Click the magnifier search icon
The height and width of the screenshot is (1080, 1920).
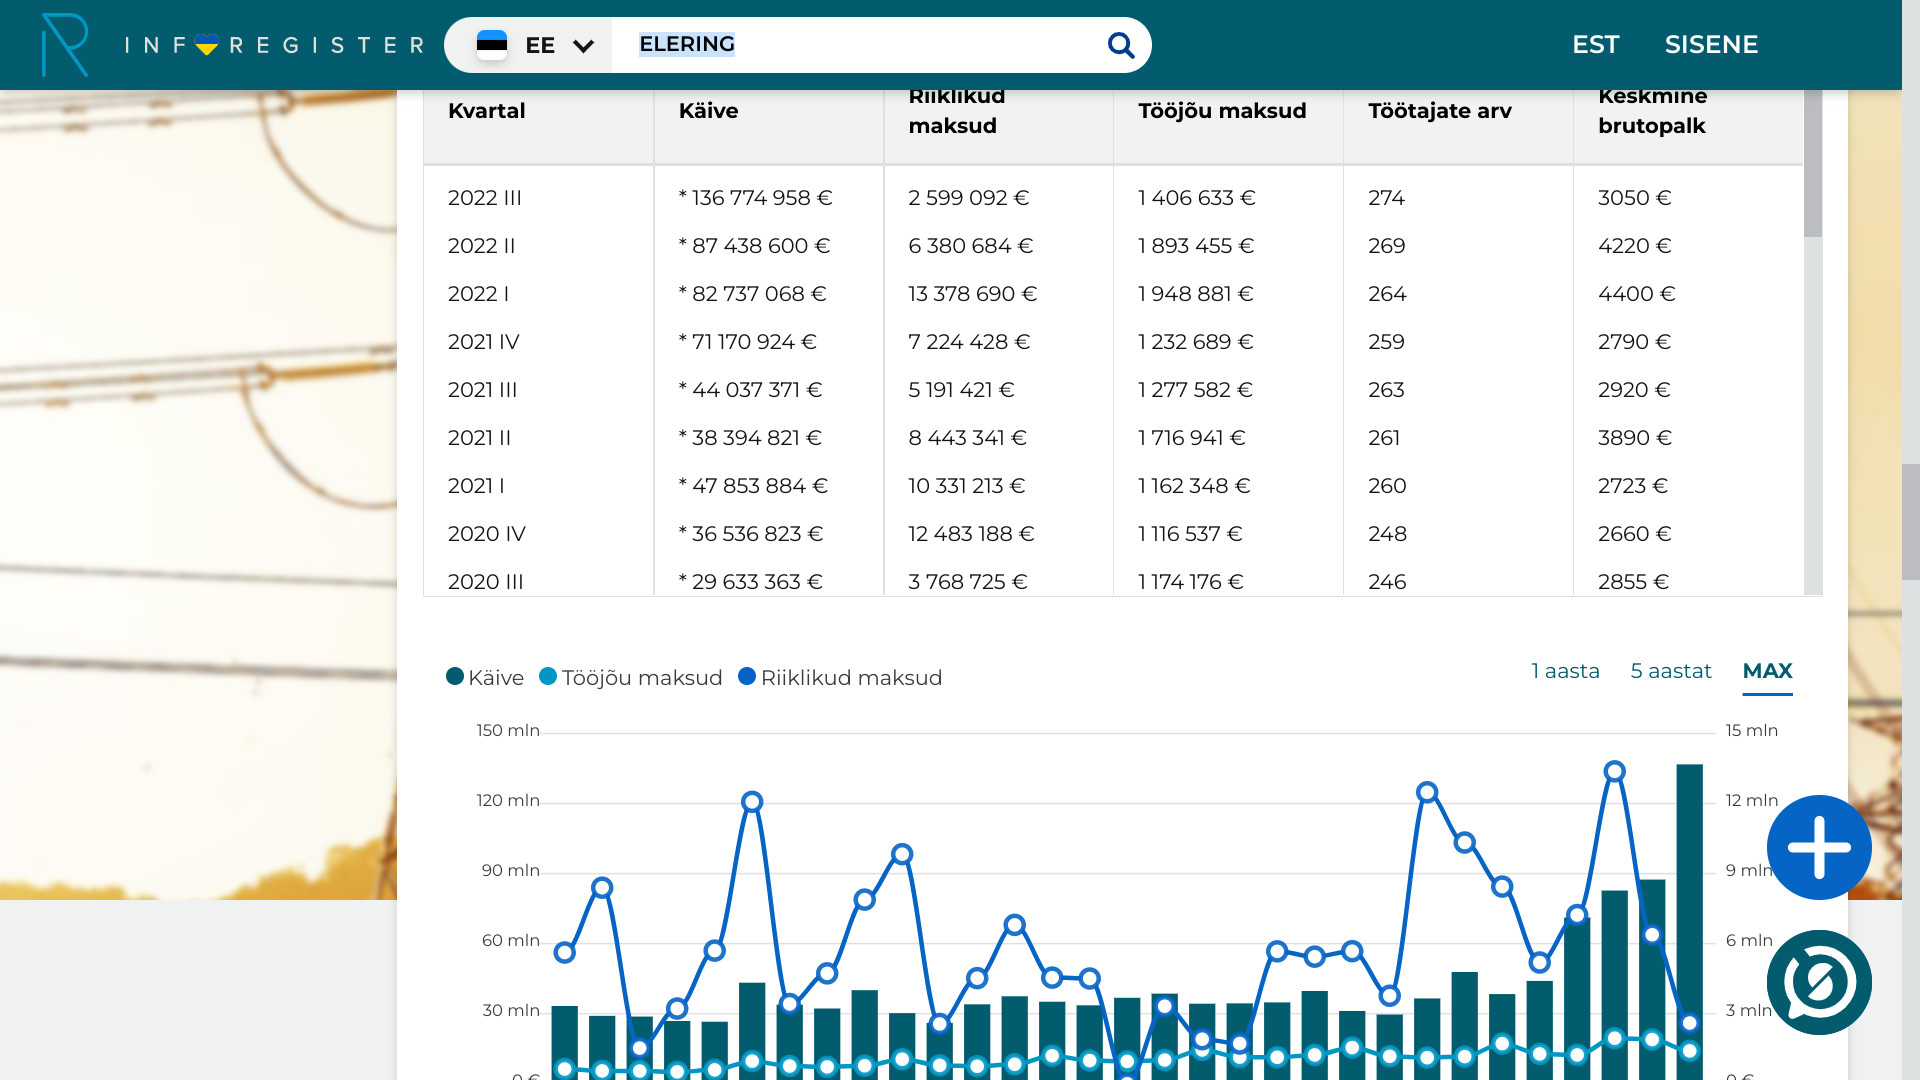(x=1121, y=45)
